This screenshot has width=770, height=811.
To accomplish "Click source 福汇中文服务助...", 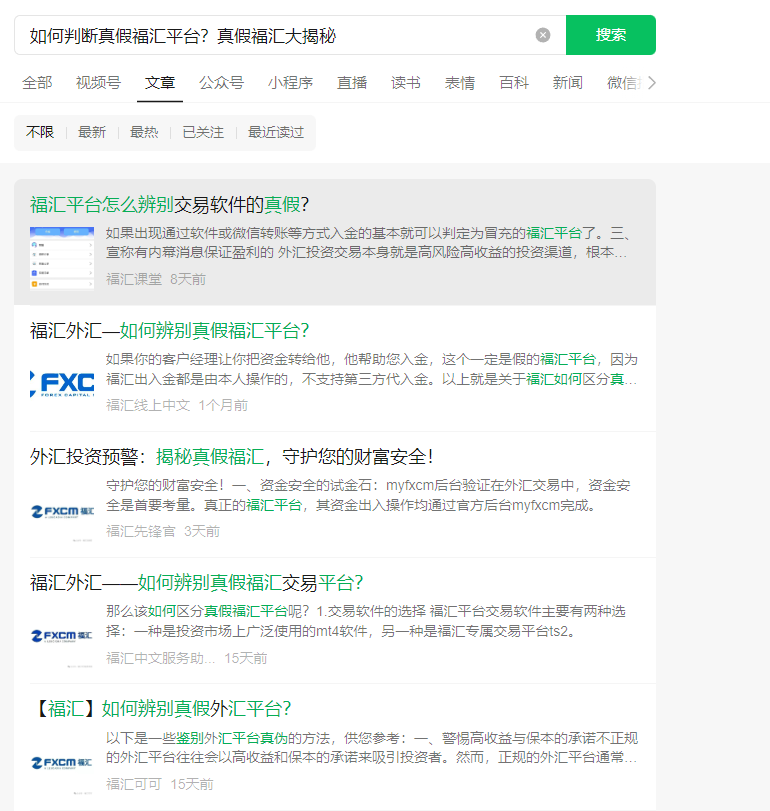I will [x=160, y=658].
